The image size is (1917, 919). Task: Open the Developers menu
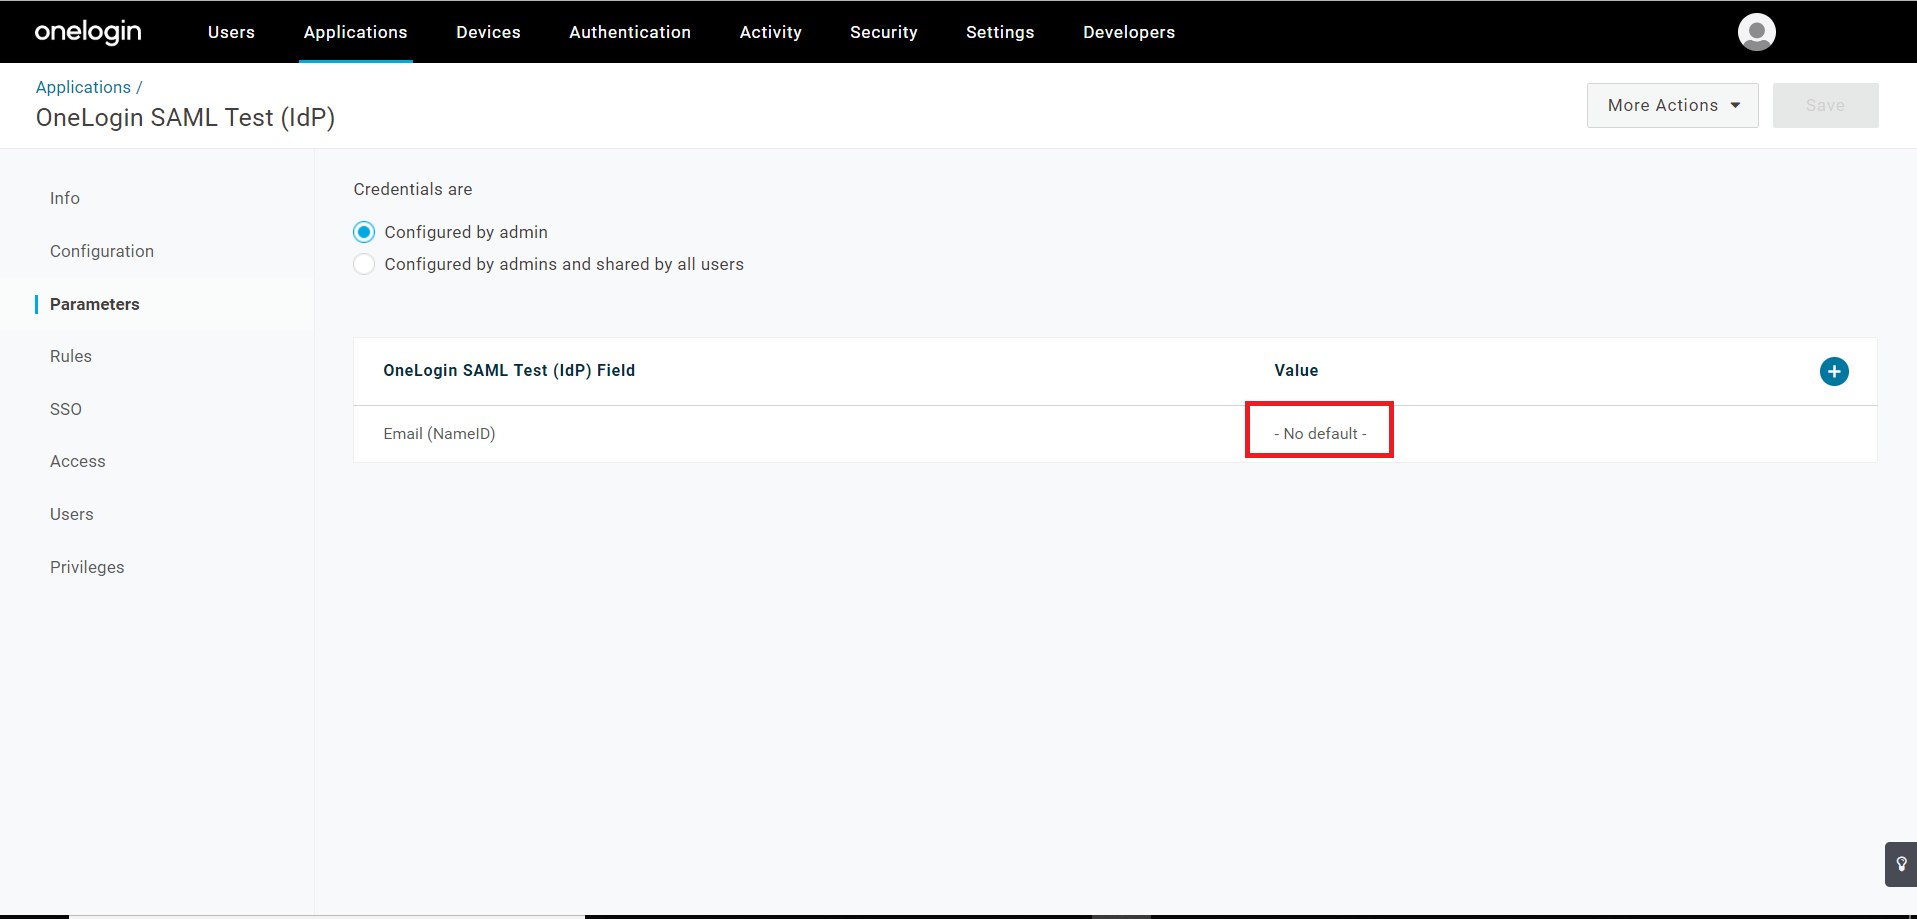[1128, 32]
